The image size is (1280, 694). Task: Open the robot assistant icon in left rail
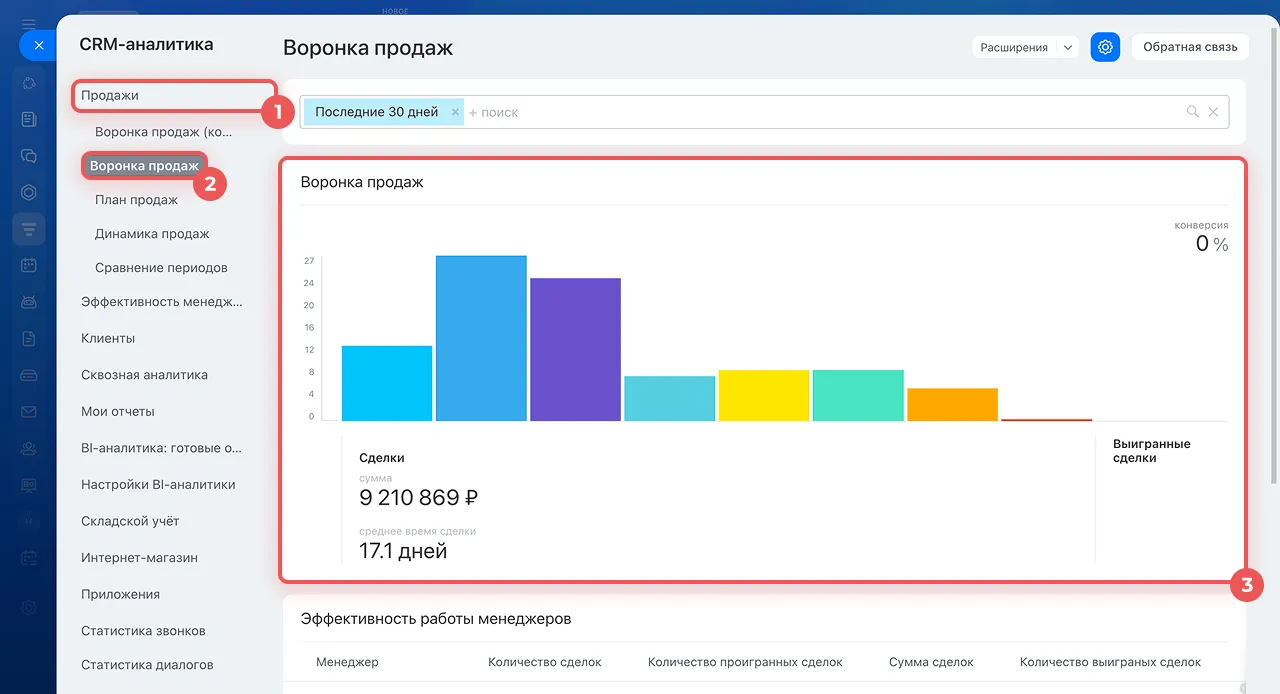(x=29, y=301)
